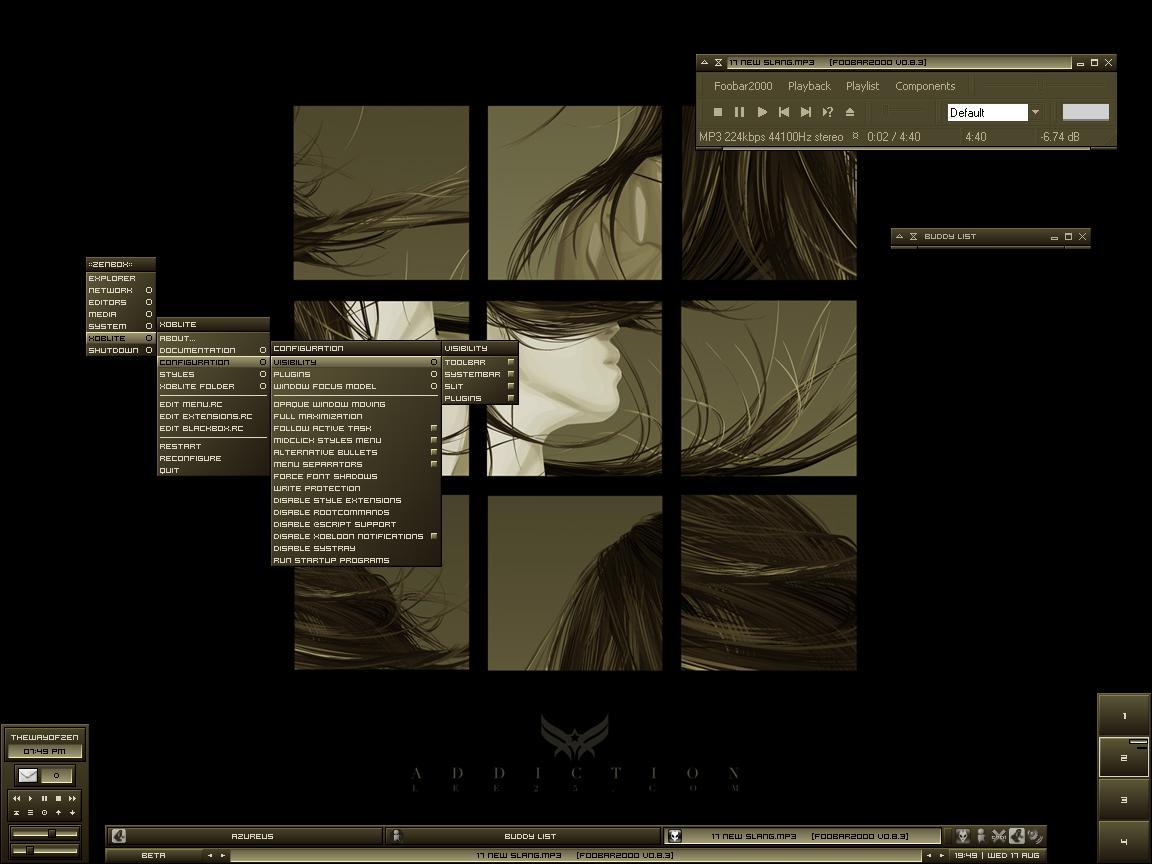Toggle Systembar visibility checkbox
The image size is (1152, 864).
click(x=511, y=374)
